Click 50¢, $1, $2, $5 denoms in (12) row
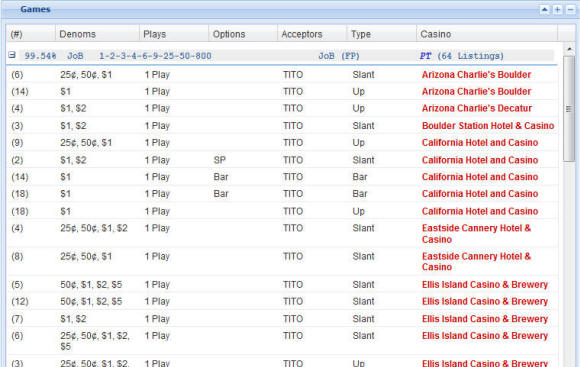The image size is (580, 367). 91,302
